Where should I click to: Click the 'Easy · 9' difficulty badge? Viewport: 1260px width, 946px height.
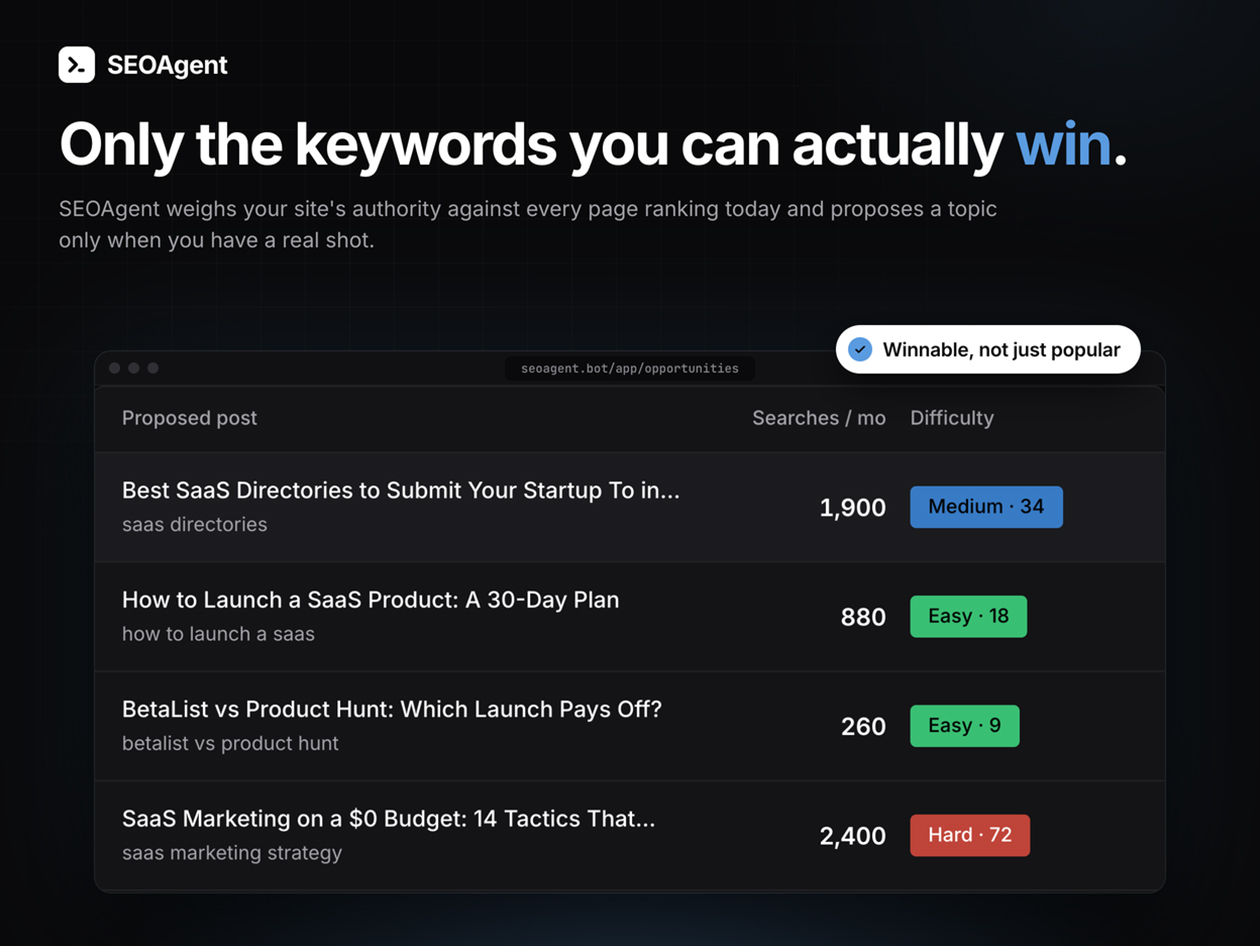pos(965,726)
